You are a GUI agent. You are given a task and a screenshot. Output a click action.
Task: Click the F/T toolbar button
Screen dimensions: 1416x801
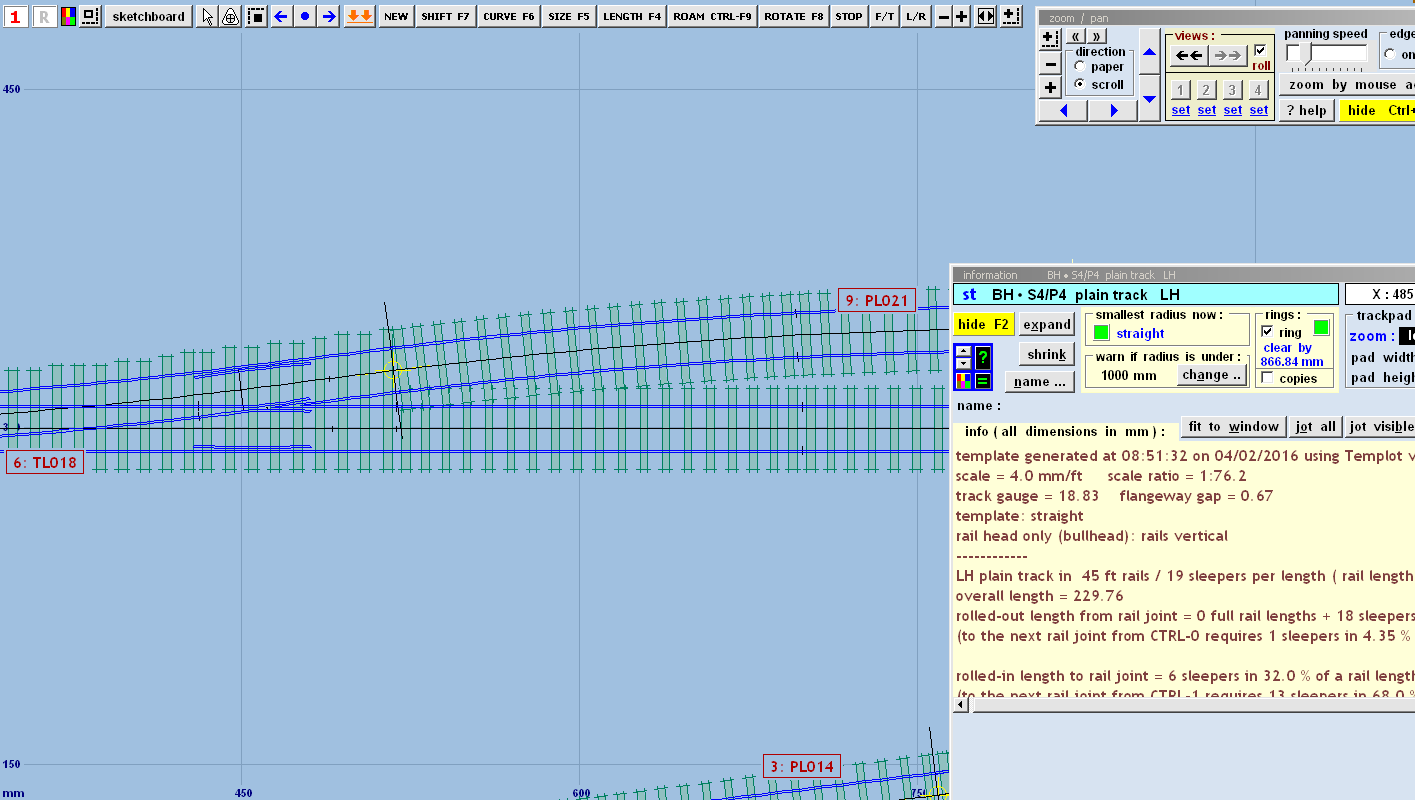click(885, 16)
